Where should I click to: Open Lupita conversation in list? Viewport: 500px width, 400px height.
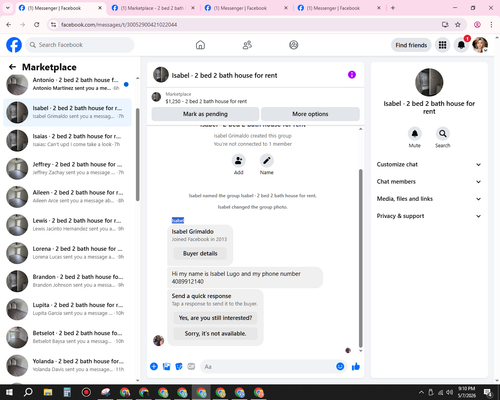pos(68,309)
